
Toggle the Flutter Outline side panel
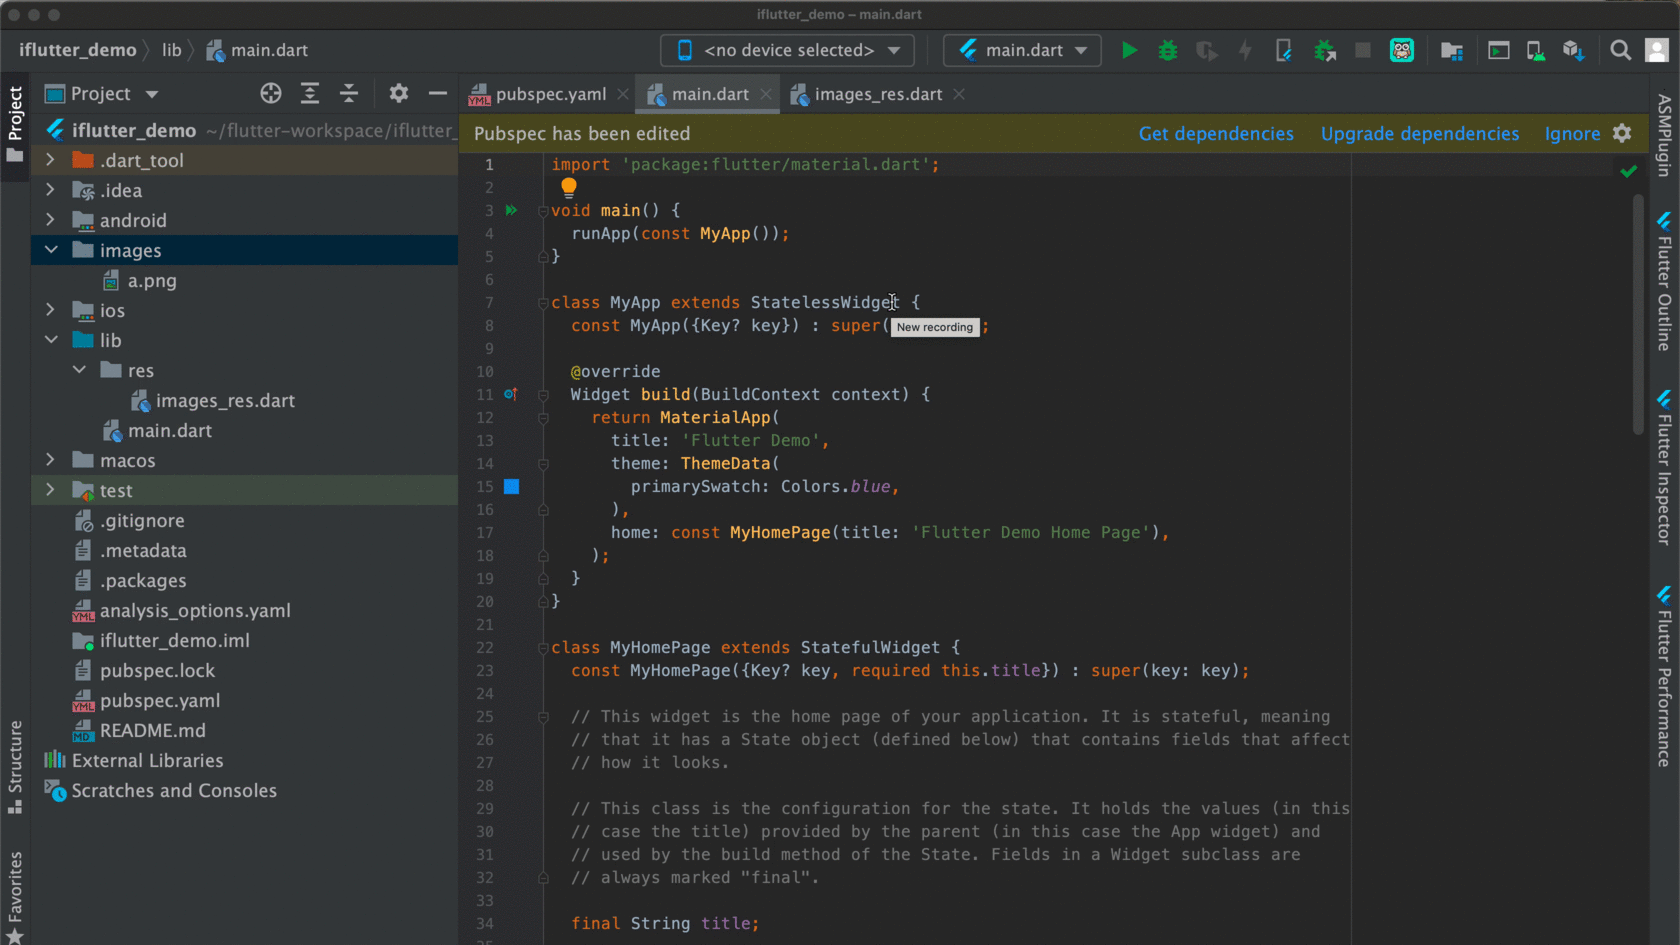pos(1664,281)
